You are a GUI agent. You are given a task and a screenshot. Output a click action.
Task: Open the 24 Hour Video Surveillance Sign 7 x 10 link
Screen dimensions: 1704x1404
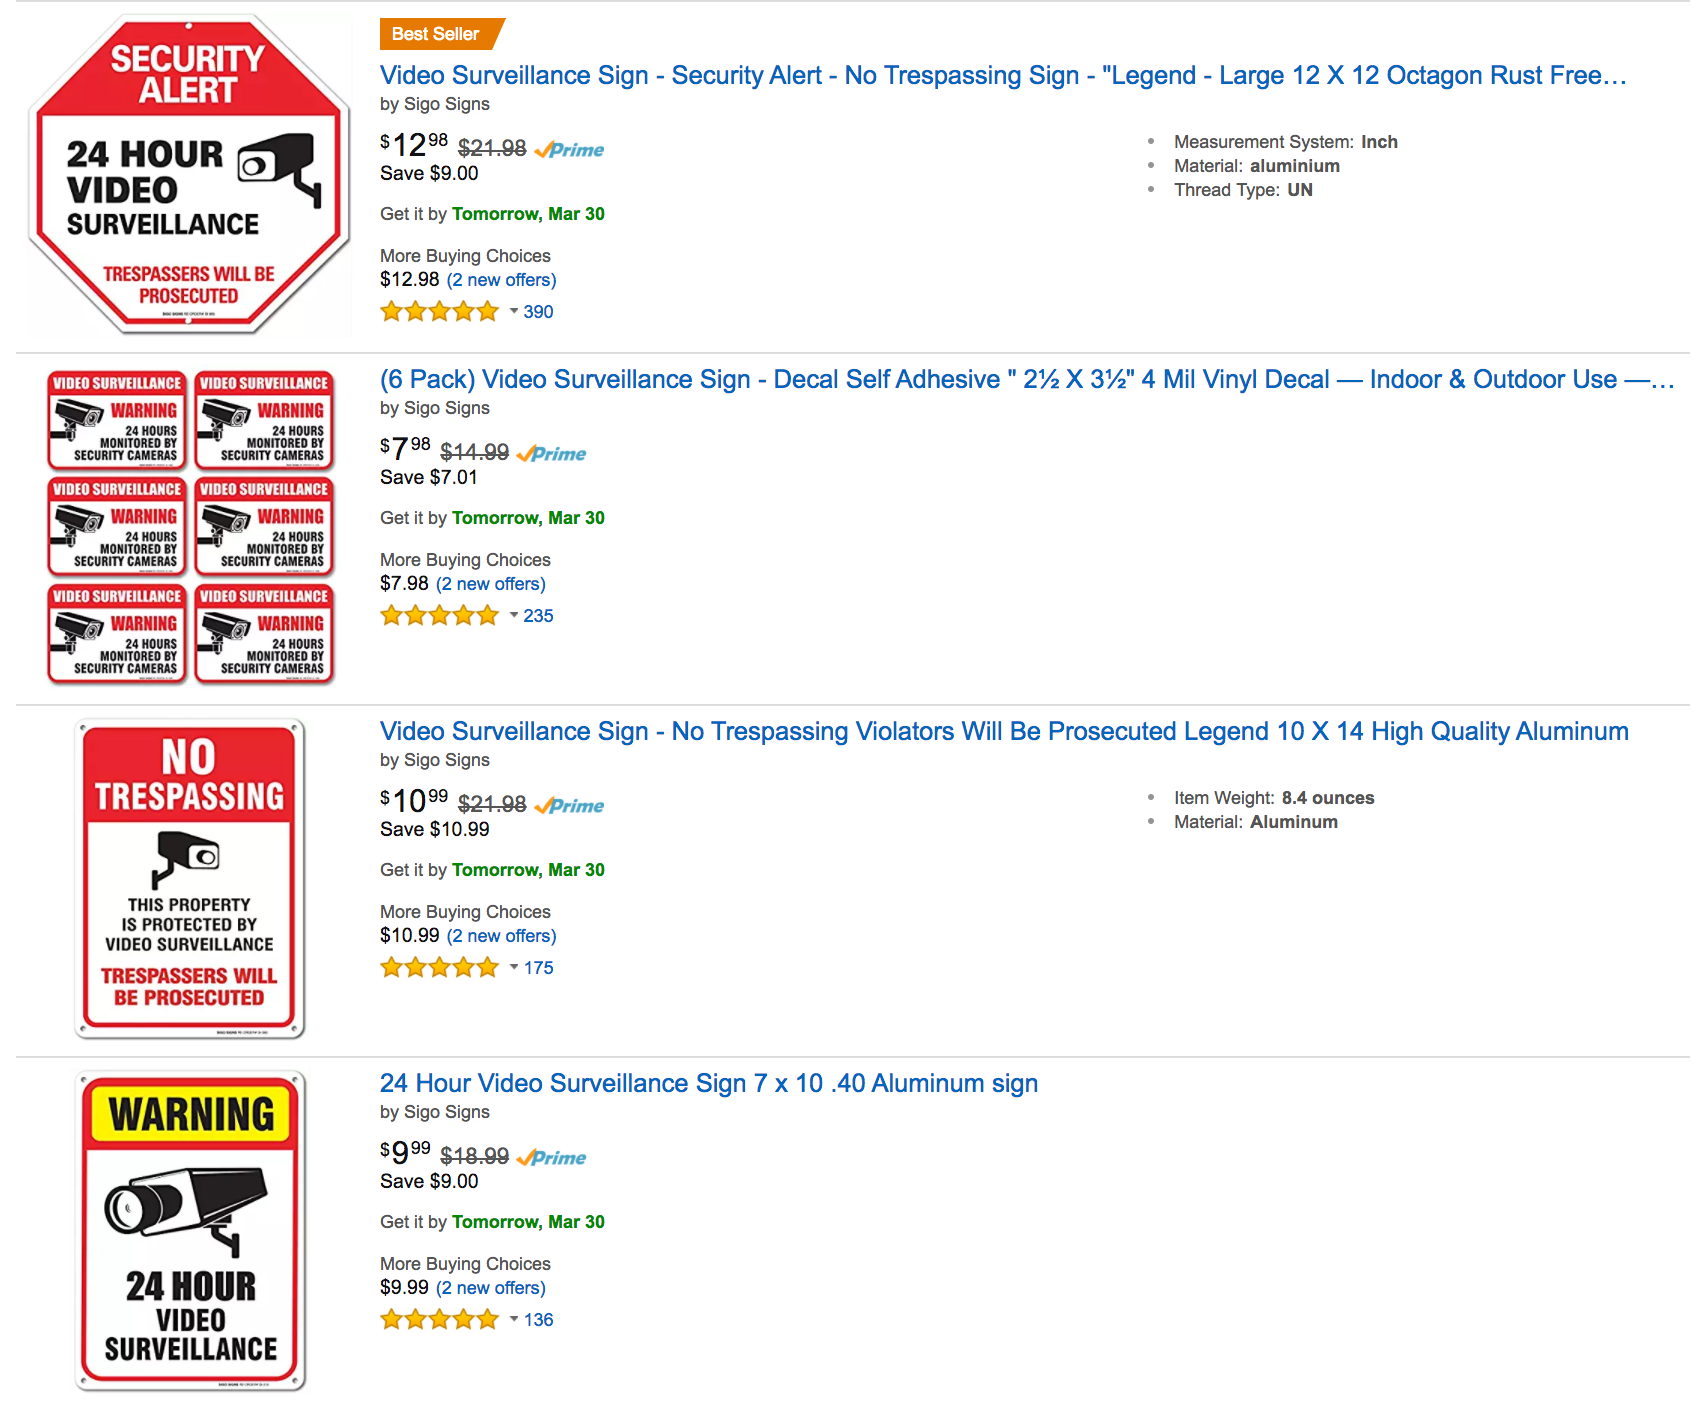pos(709,1084)
